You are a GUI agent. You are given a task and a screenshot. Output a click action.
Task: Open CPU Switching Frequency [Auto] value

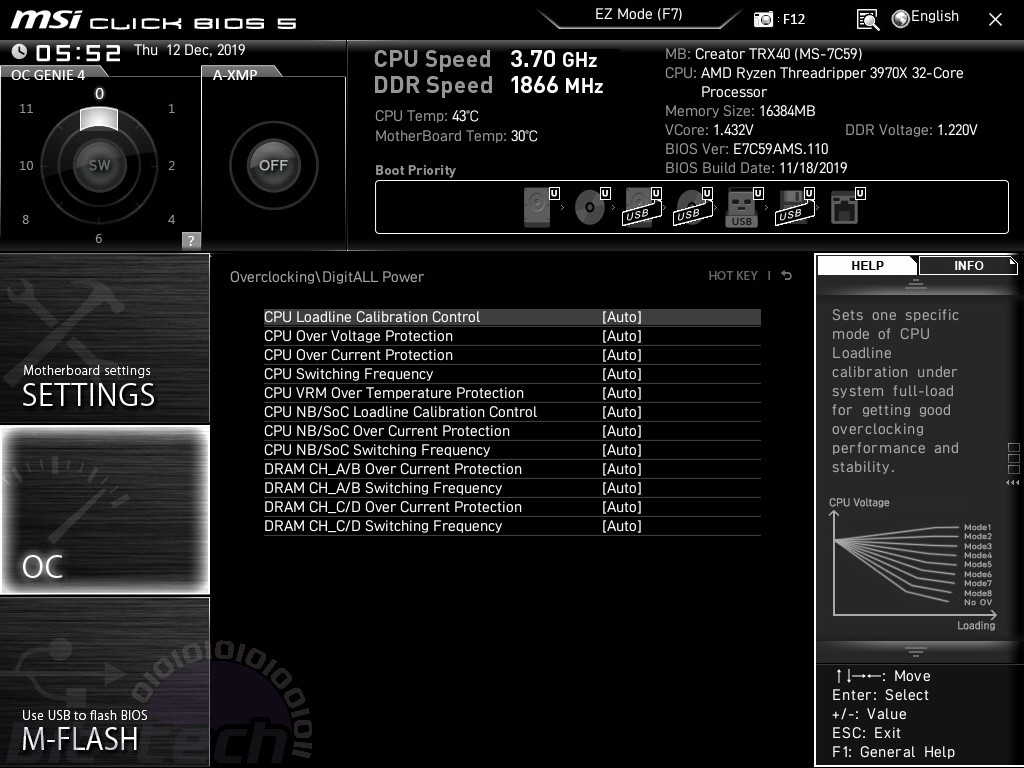point(622,374)
